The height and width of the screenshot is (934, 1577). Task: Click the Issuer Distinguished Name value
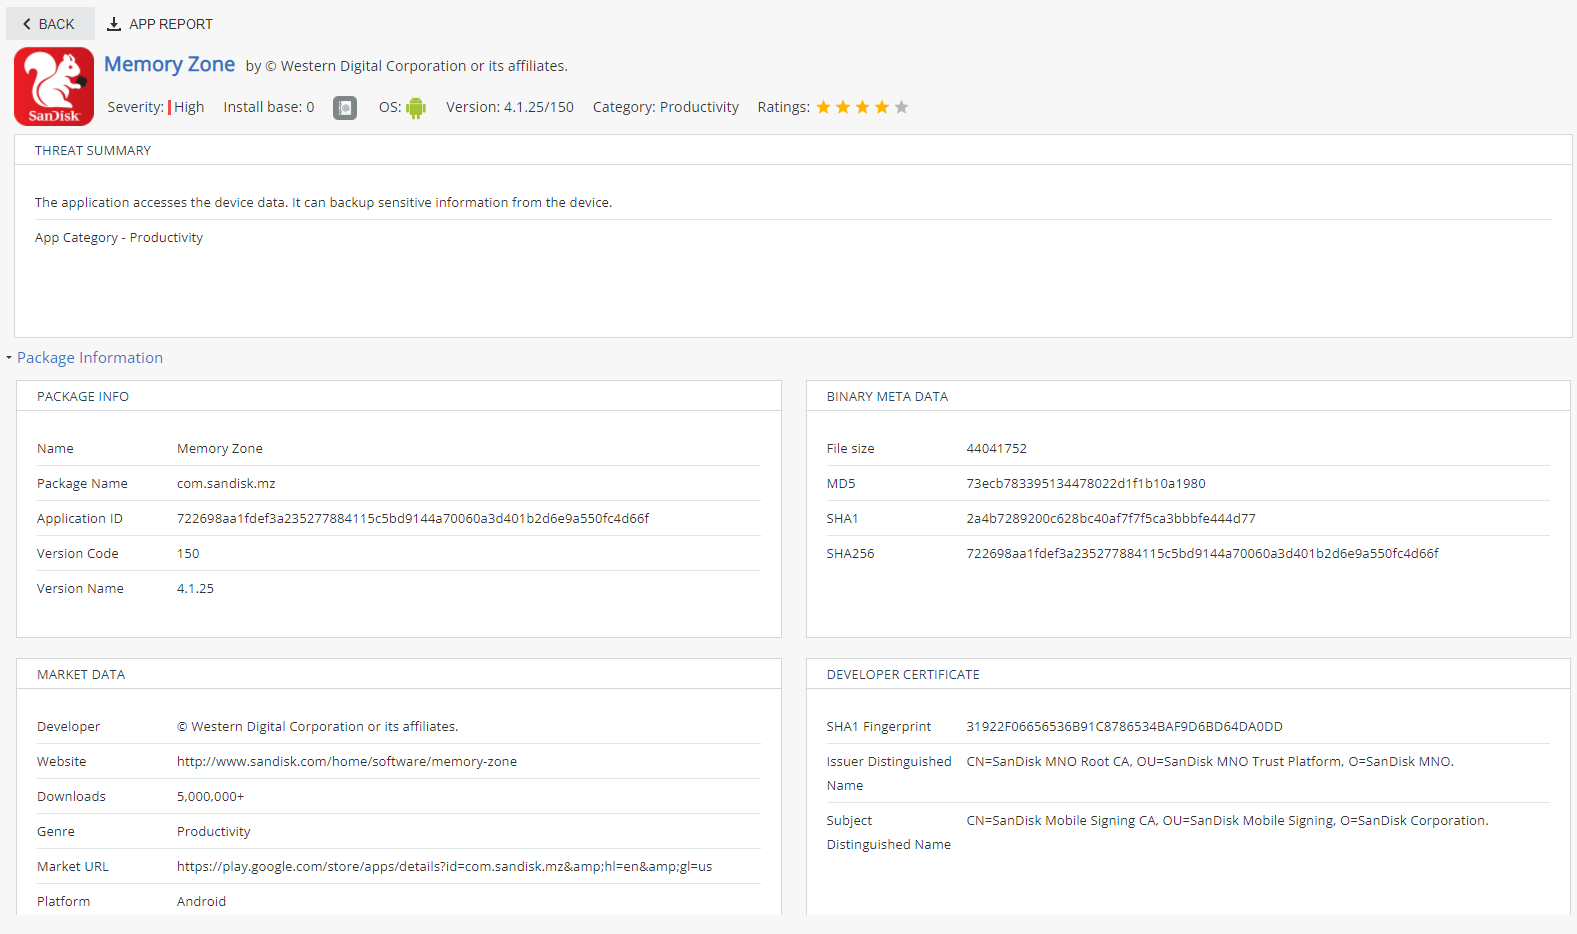point(1210,762)
